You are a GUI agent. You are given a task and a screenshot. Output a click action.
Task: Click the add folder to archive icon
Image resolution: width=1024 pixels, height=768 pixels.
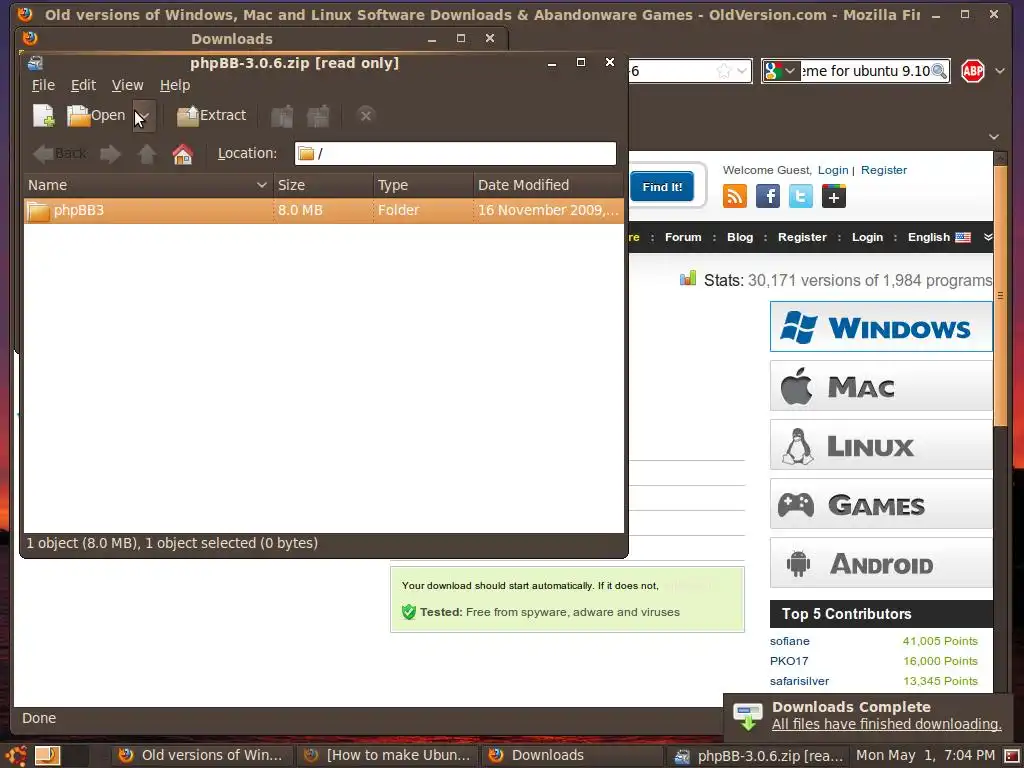pos(318,116)
